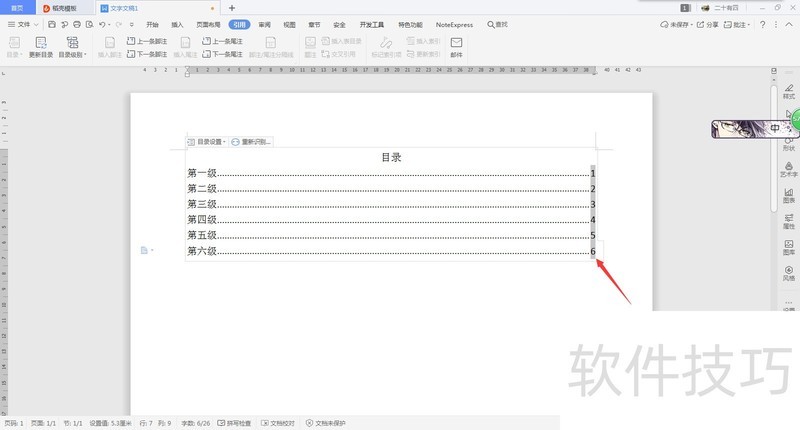Click the 重新识别 re-recognize button
The width and height of the screenshot is (800, 430).
coord(251,142)
